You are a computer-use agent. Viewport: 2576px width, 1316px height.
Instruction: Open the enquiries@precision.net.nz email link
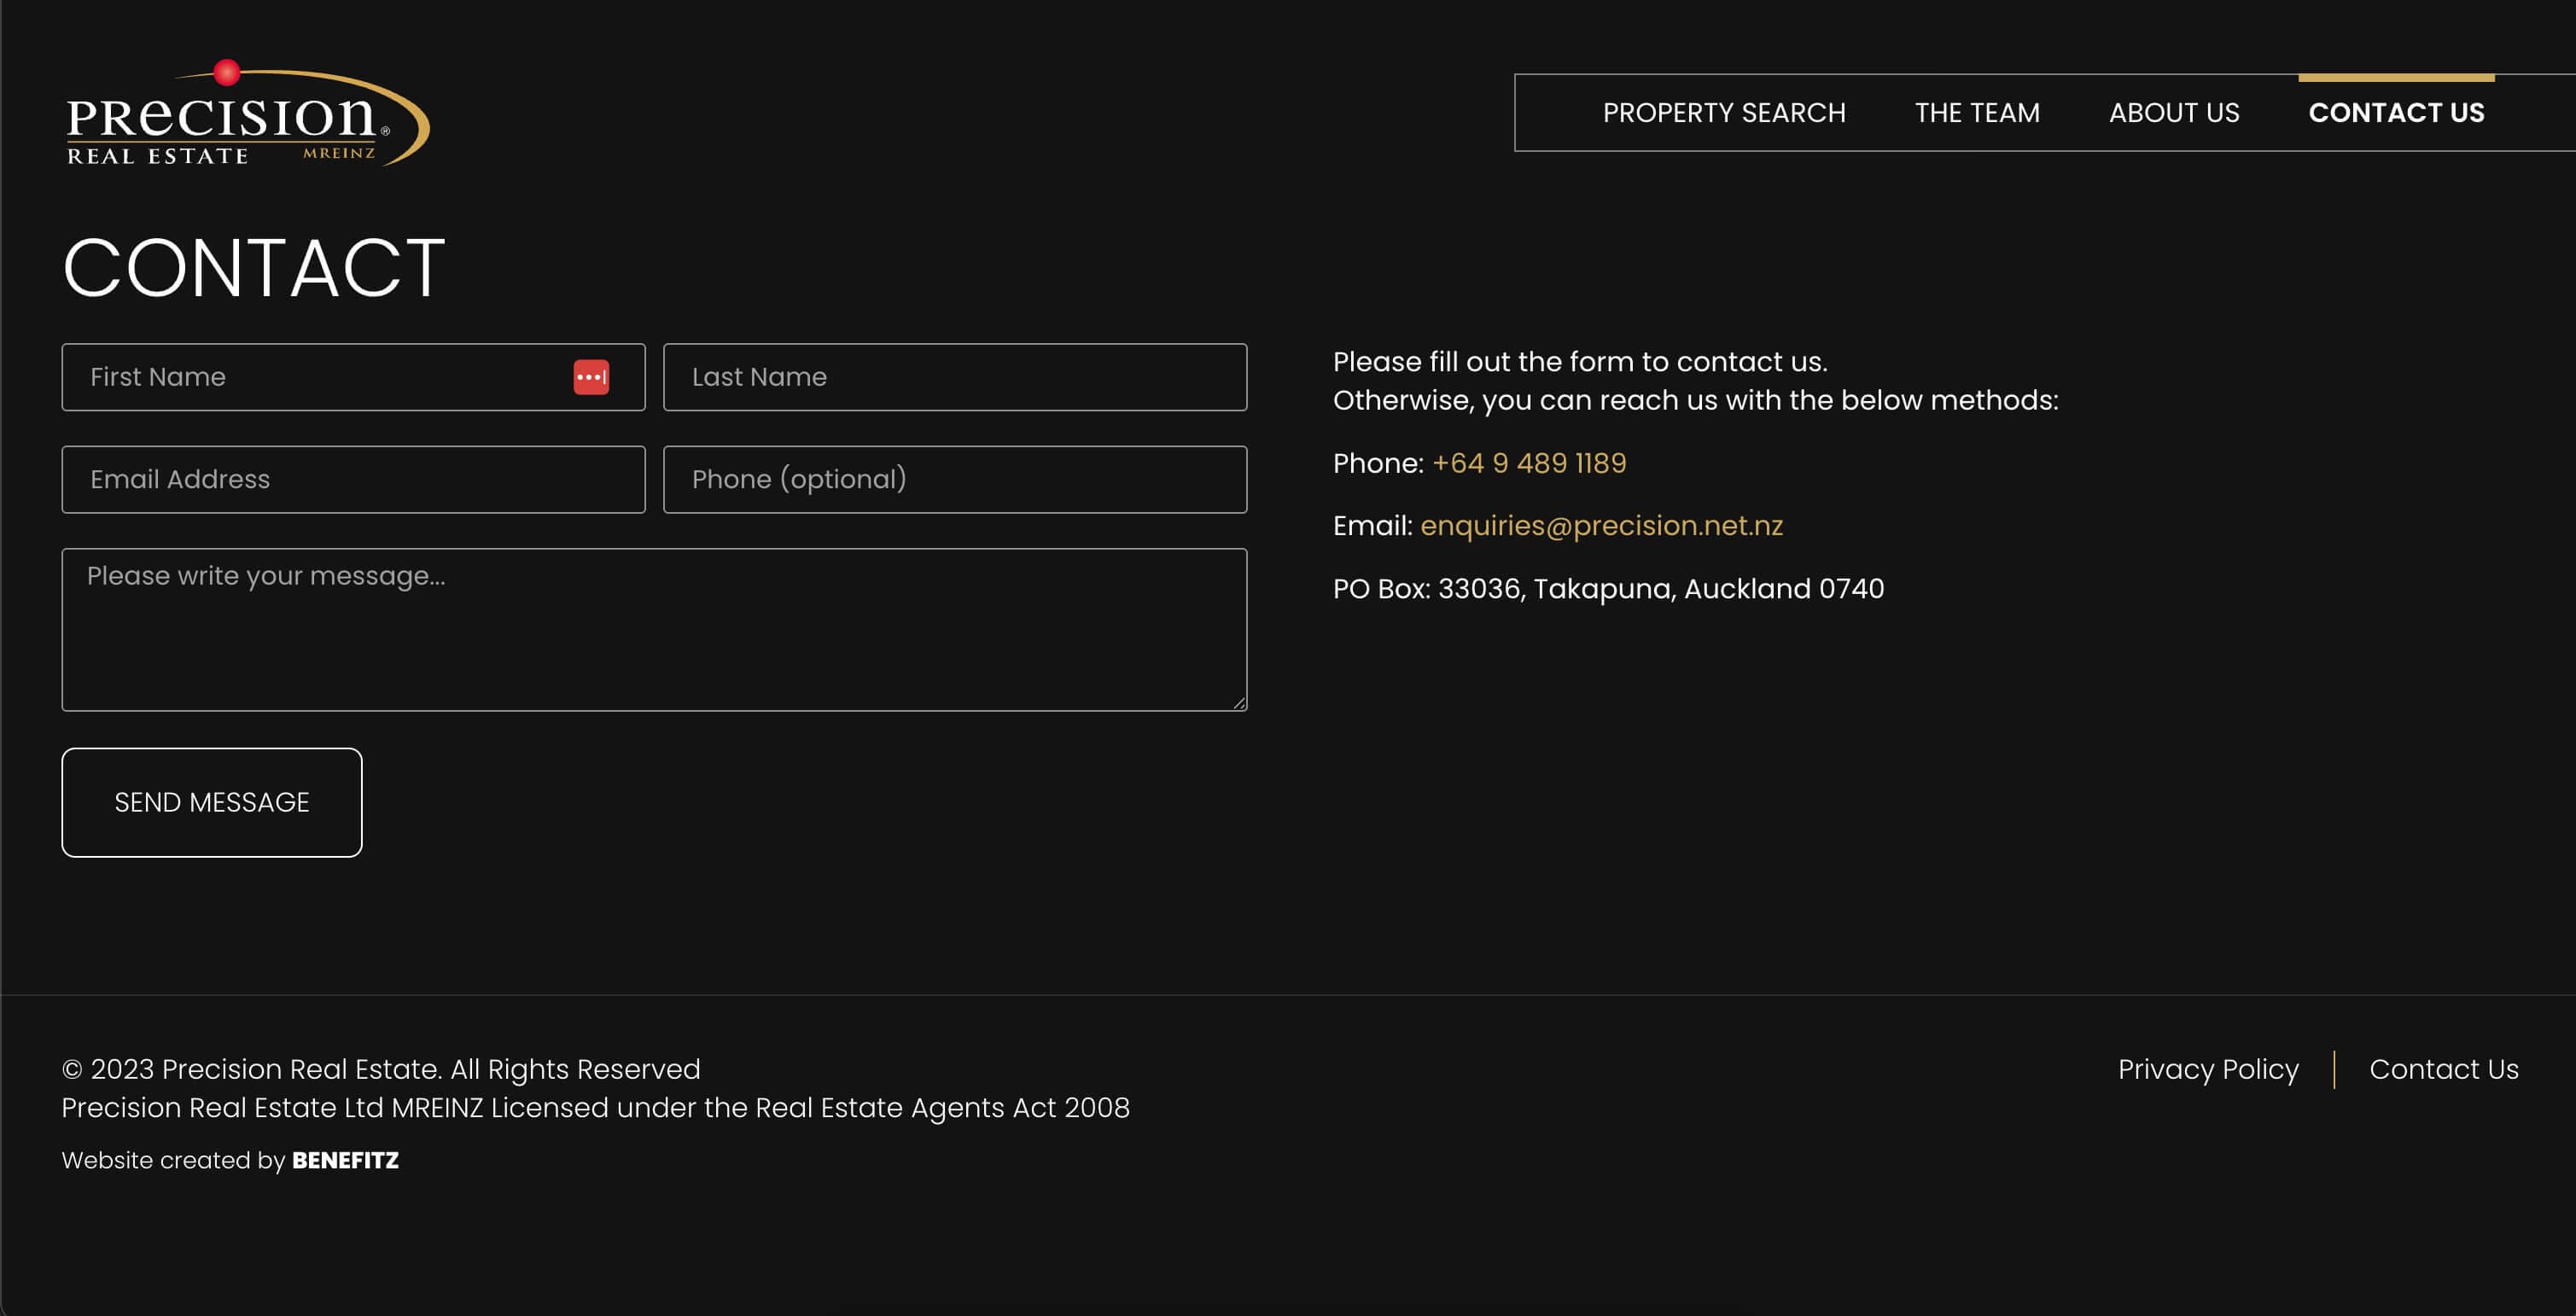tap(1600, 525)
